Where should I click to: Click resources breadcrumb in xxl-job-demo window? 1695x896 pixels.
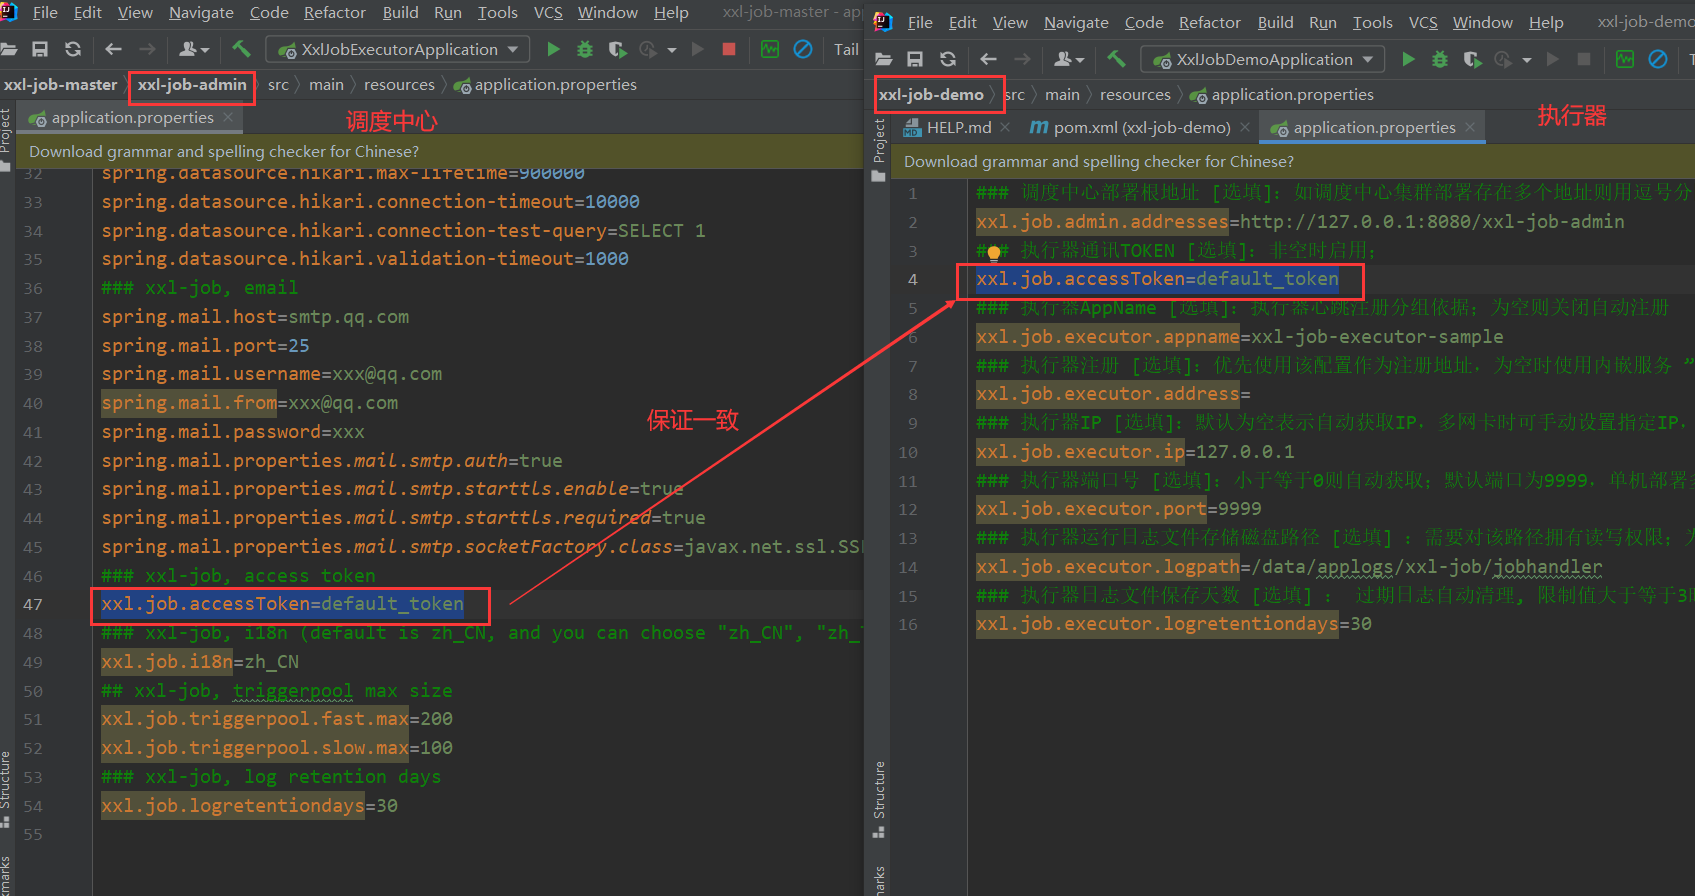1135,94
